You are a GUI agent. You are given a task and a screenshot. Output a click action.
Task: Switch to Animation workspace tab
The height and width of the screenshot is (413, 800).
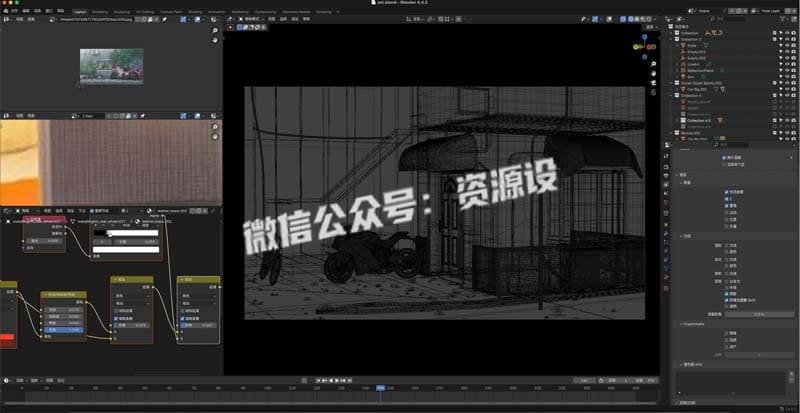click(216, 11)
